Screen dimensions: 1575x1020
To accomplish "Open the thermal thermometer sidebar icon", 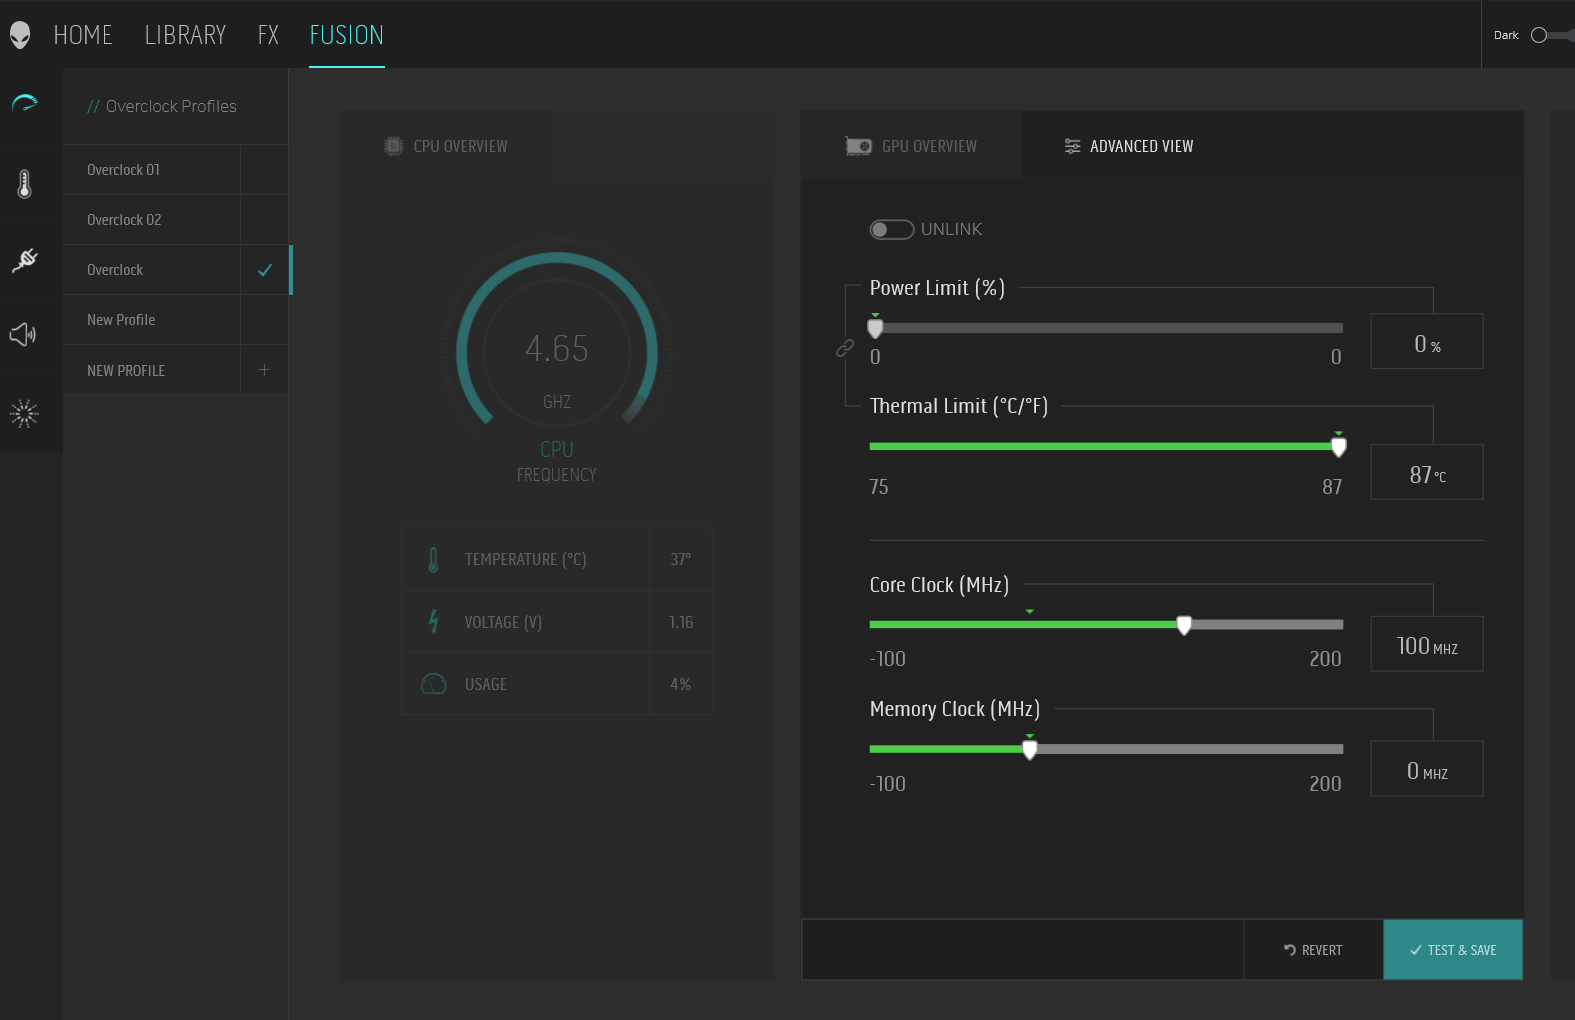I will pyautogui.click(x=25, y=184).
